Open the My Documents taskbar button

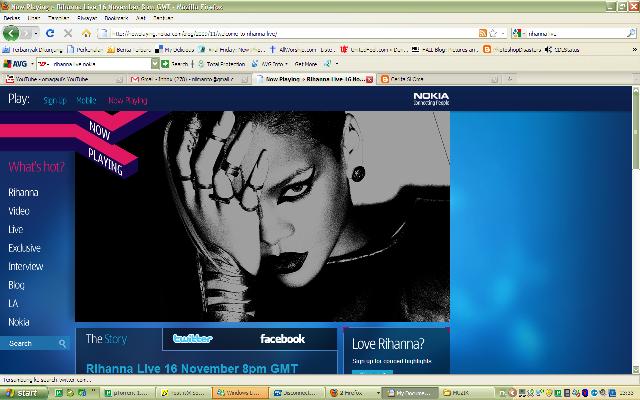pos(410,393)
